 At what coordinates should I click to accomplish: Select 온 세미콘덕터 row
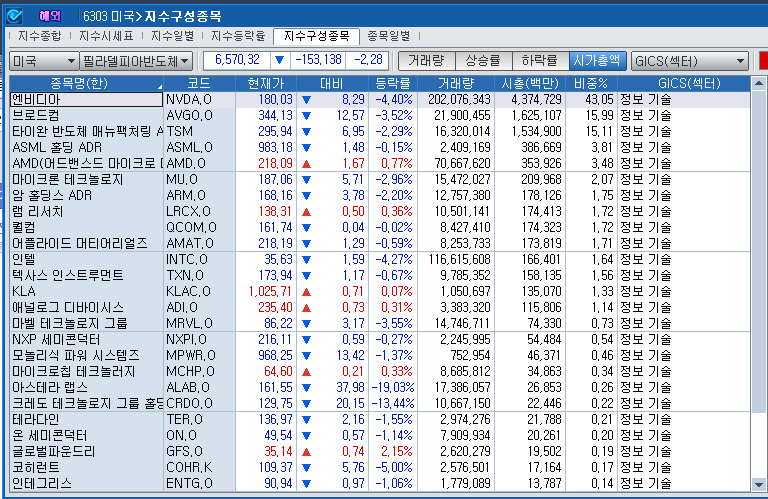380,435
